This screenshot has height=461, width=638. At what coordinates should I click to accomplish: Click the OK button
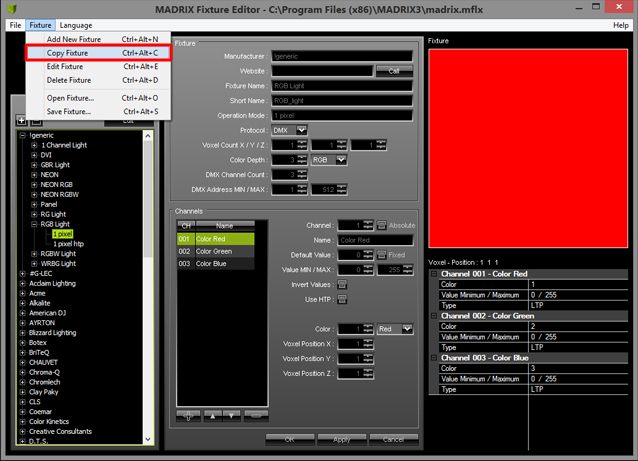290,439
